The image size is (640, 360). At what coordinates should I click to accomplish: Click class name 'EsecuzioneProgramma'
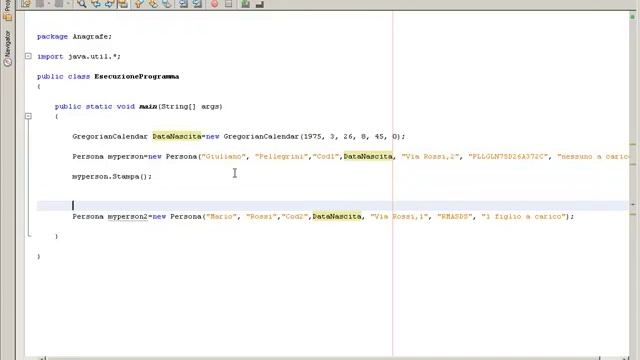click(x=137, y=76)
